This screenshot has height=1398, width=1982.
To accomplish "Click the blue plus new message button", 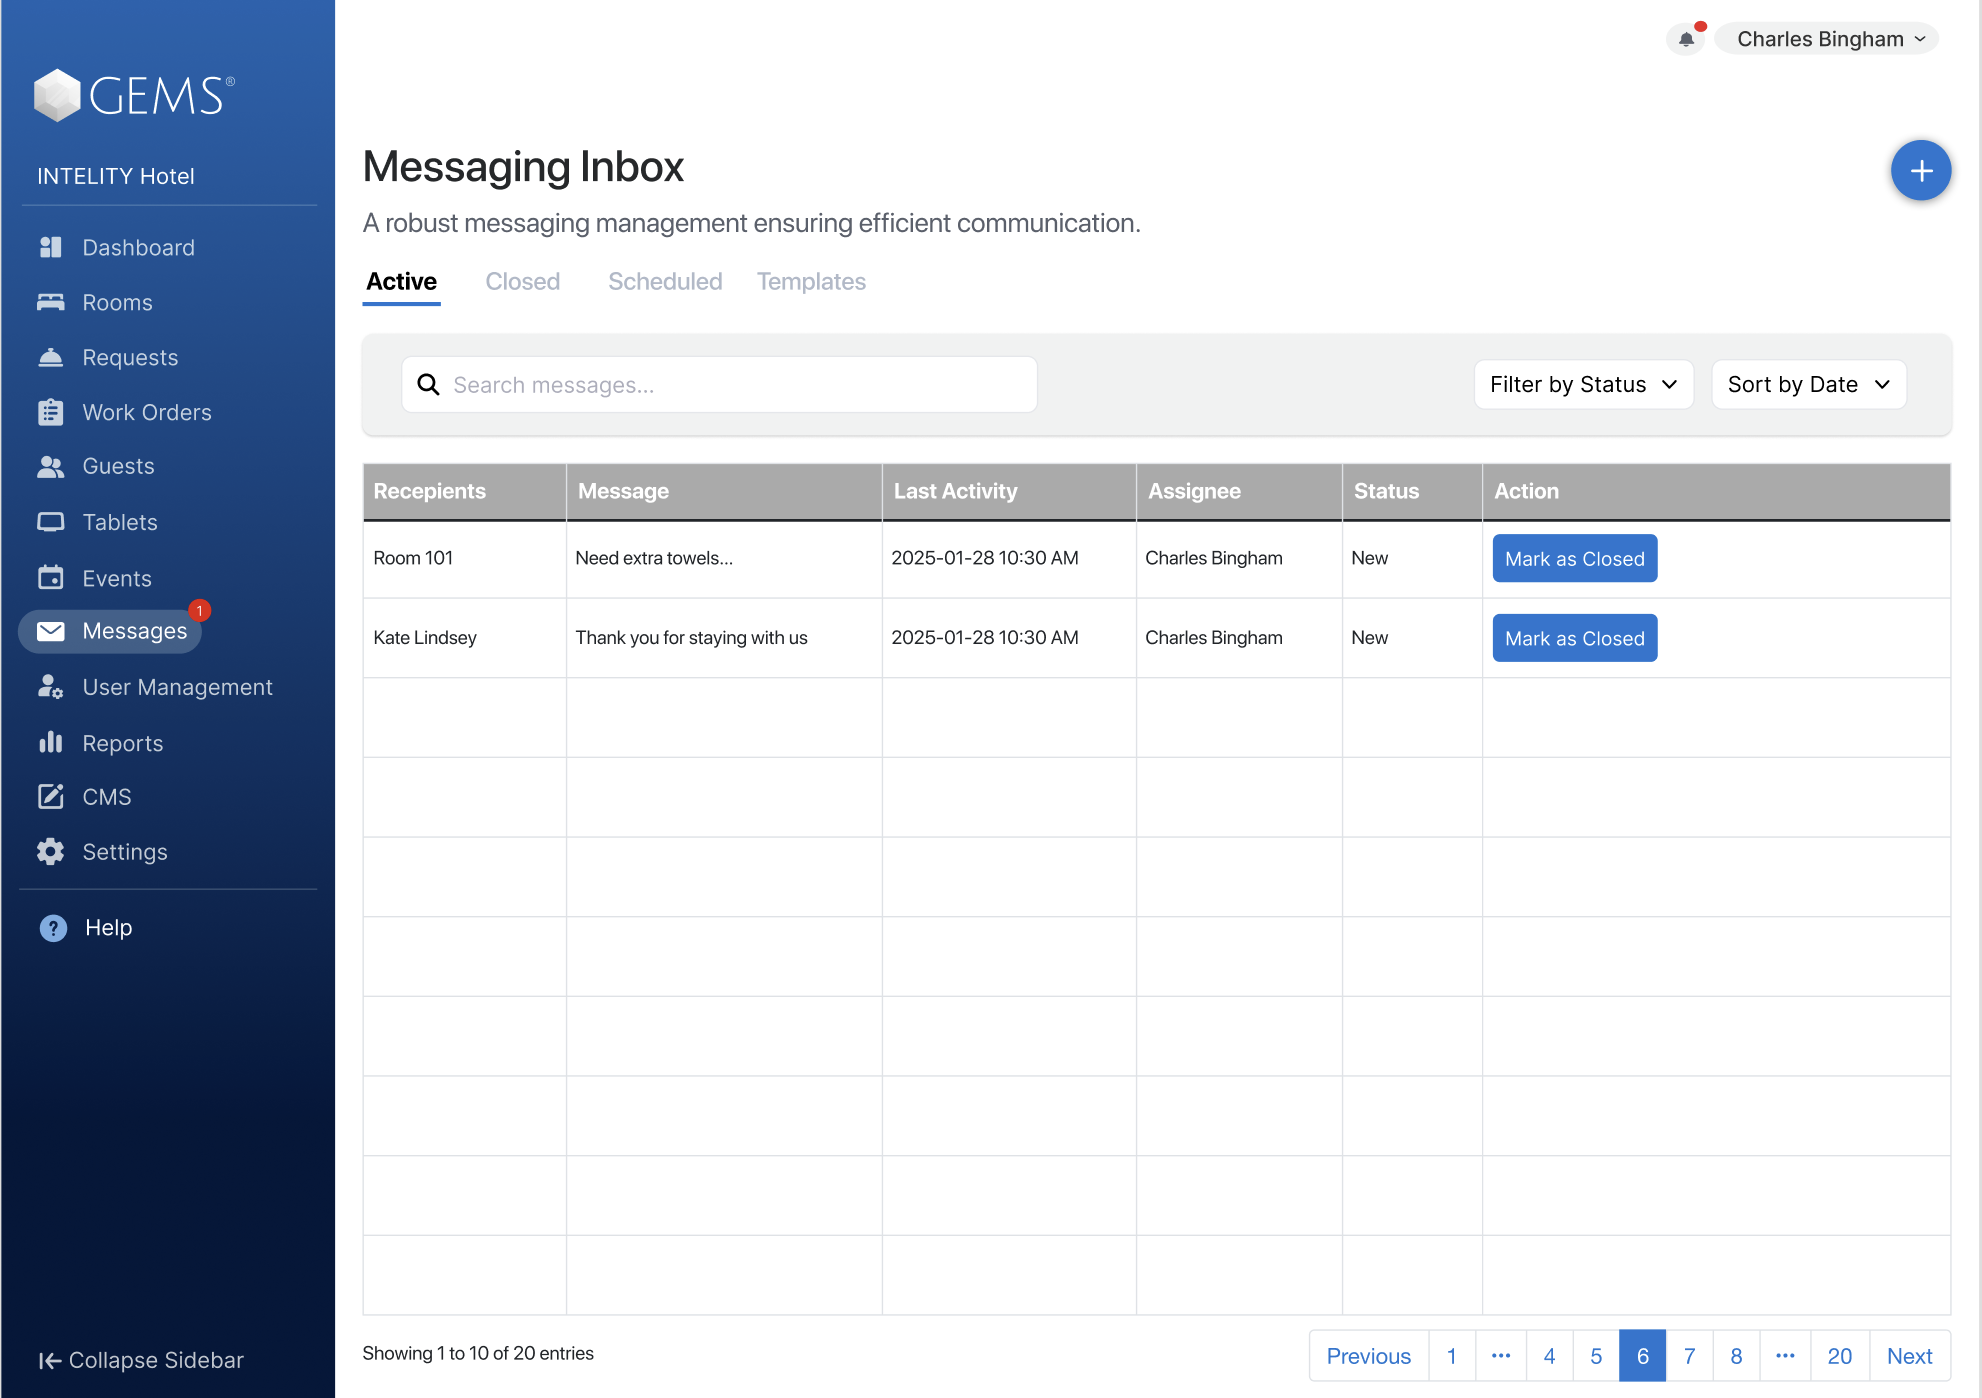I will pyautogui.click(x=1921, y=171).
